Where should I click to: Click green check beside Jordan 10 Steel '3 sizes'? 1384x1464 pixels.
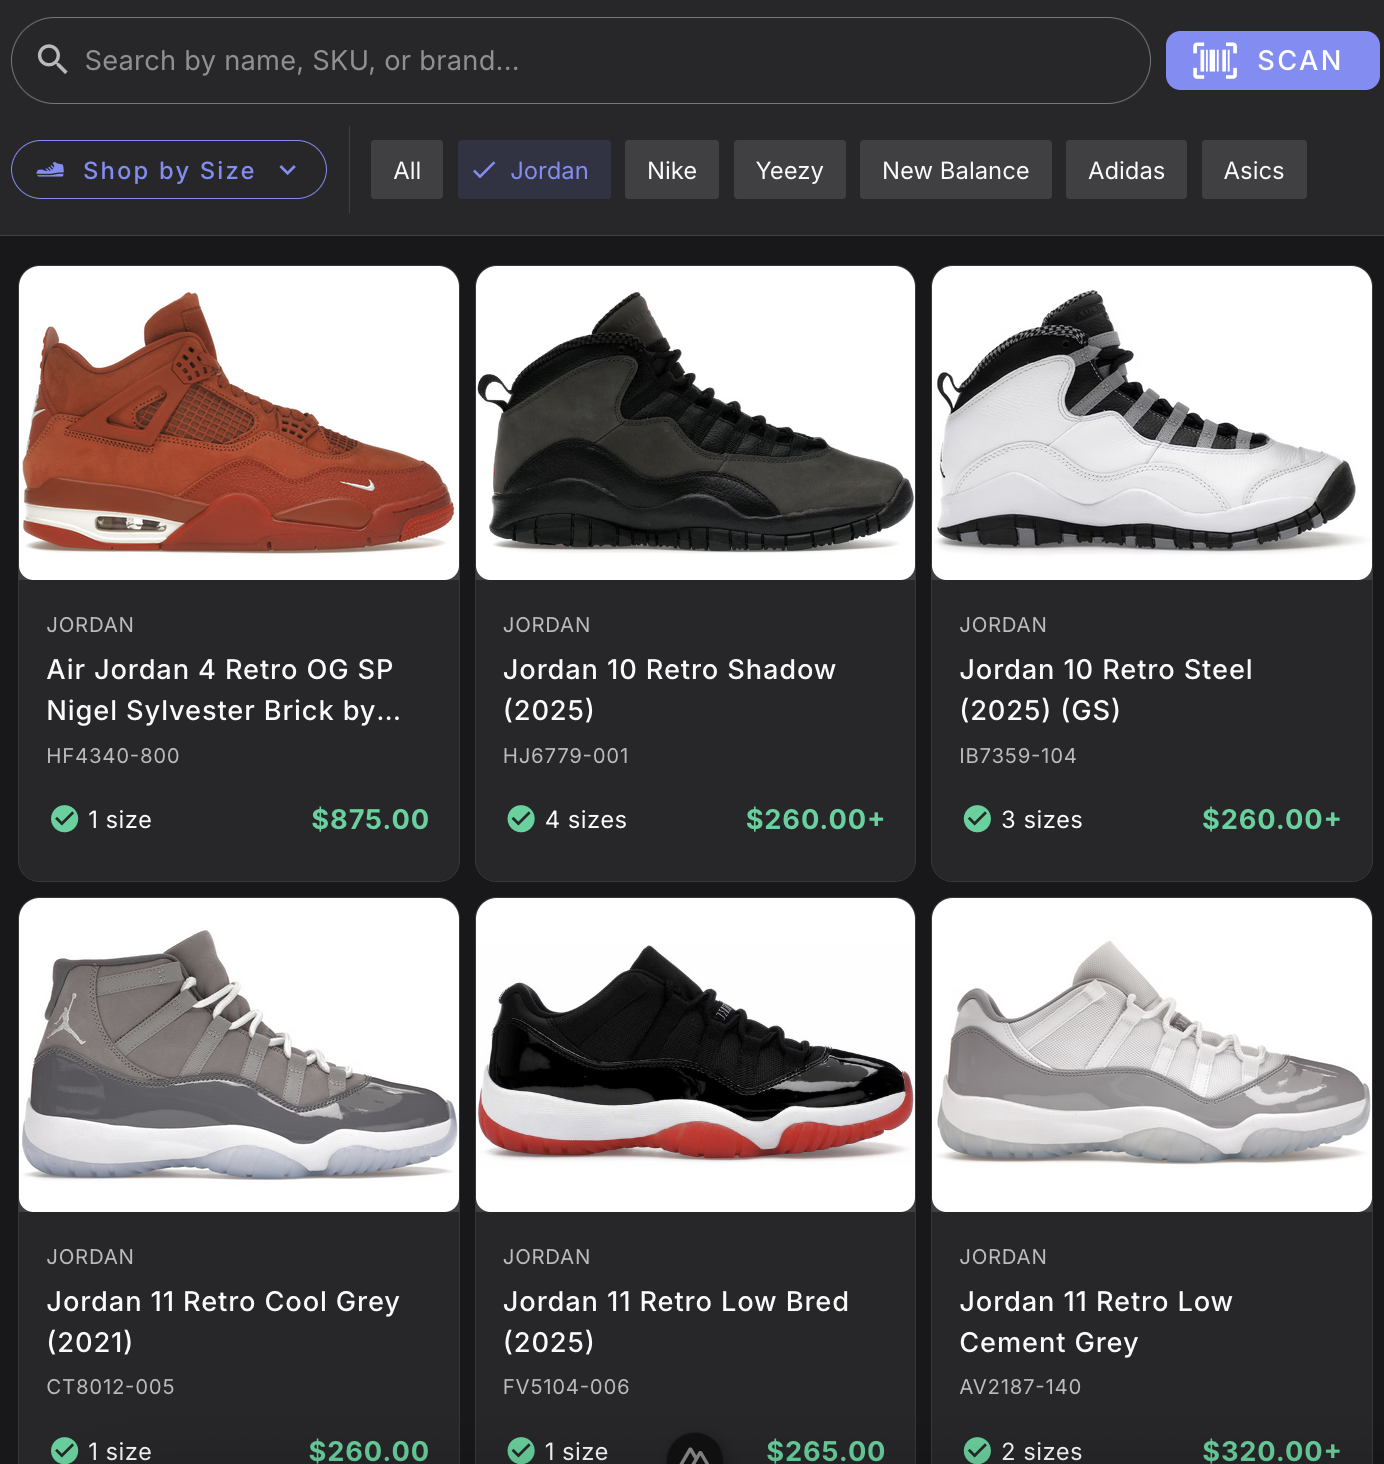[977, 819]
